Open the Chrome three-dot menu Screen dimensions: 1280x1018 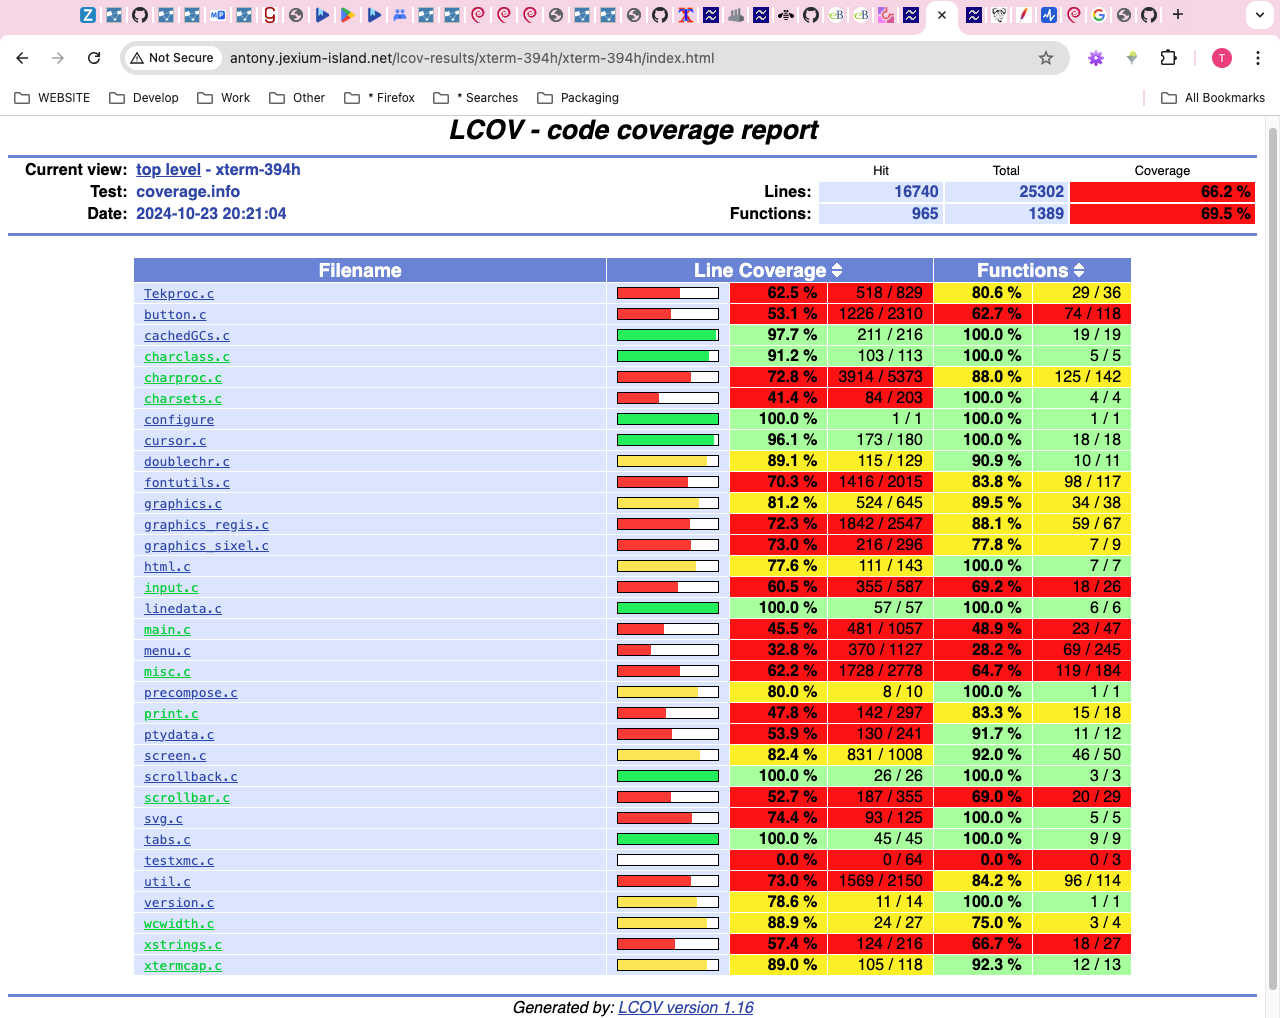(x=1258, y=58)
